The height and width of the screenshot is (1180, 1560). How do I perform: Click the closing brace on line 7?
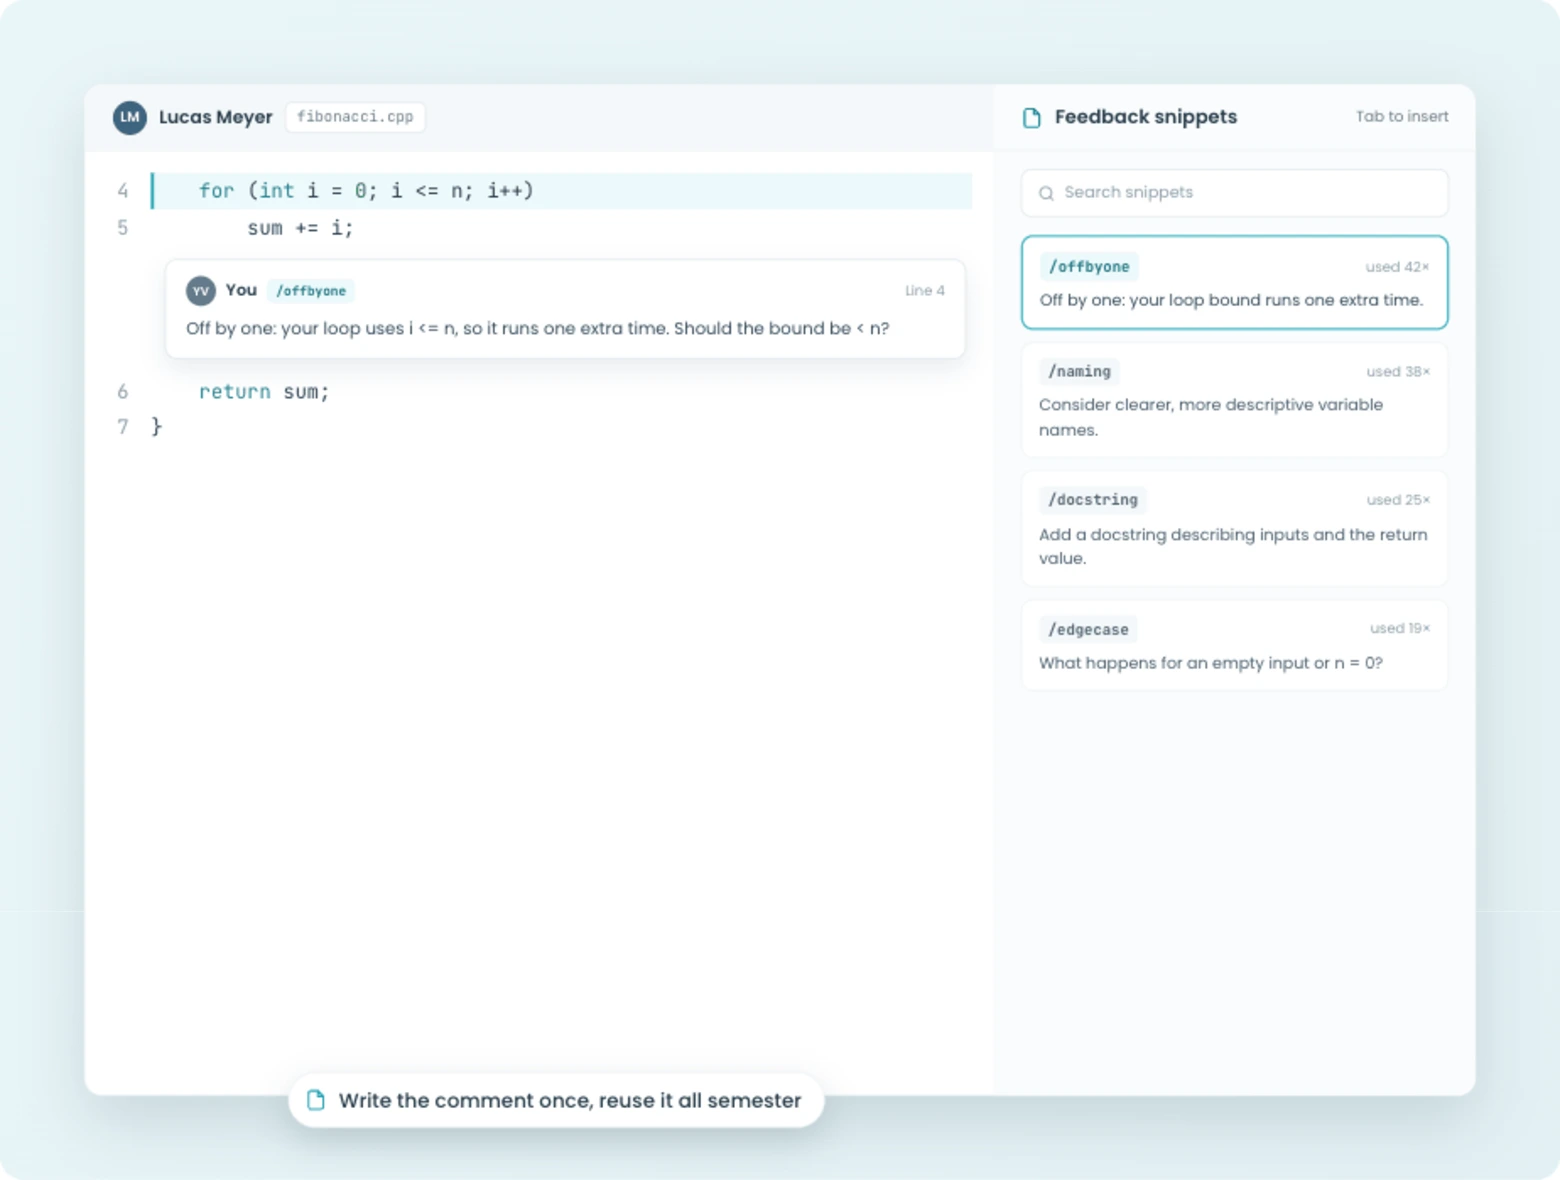[156, 427]
